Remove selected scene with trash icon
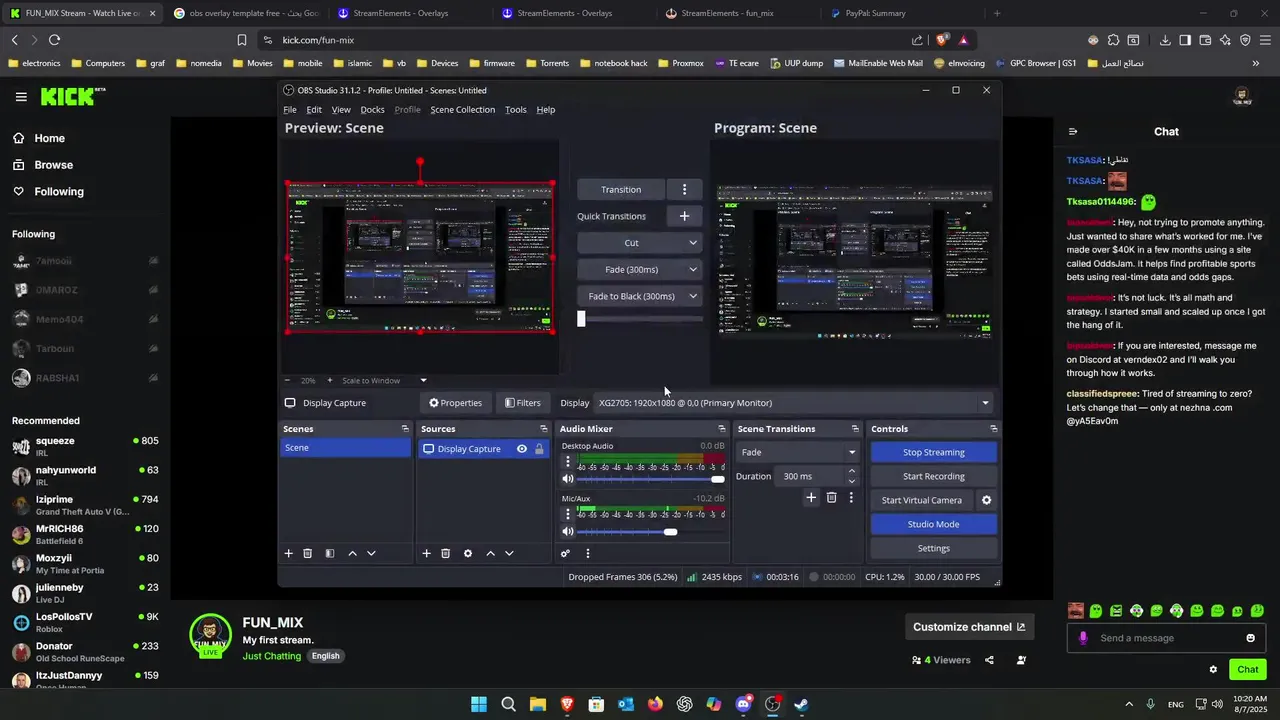 307,553
